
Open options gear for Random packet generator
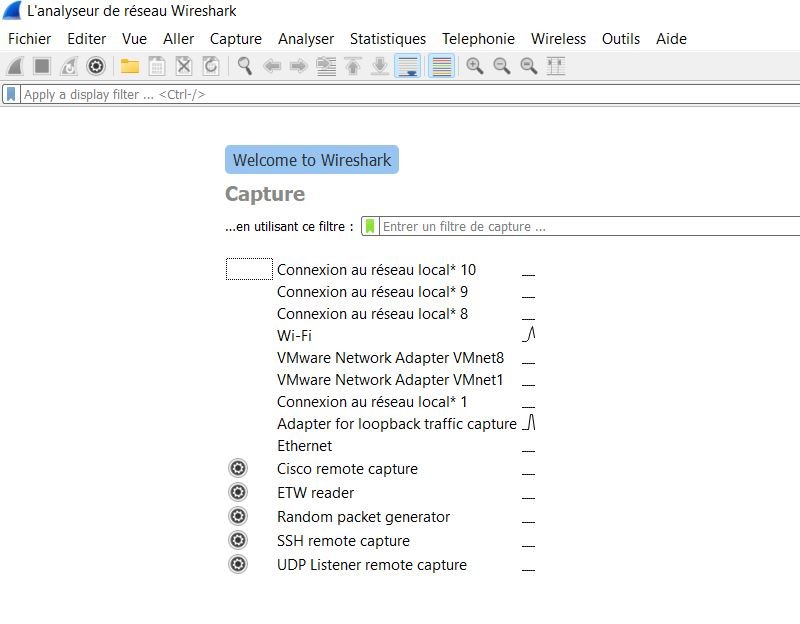(238, 516)
